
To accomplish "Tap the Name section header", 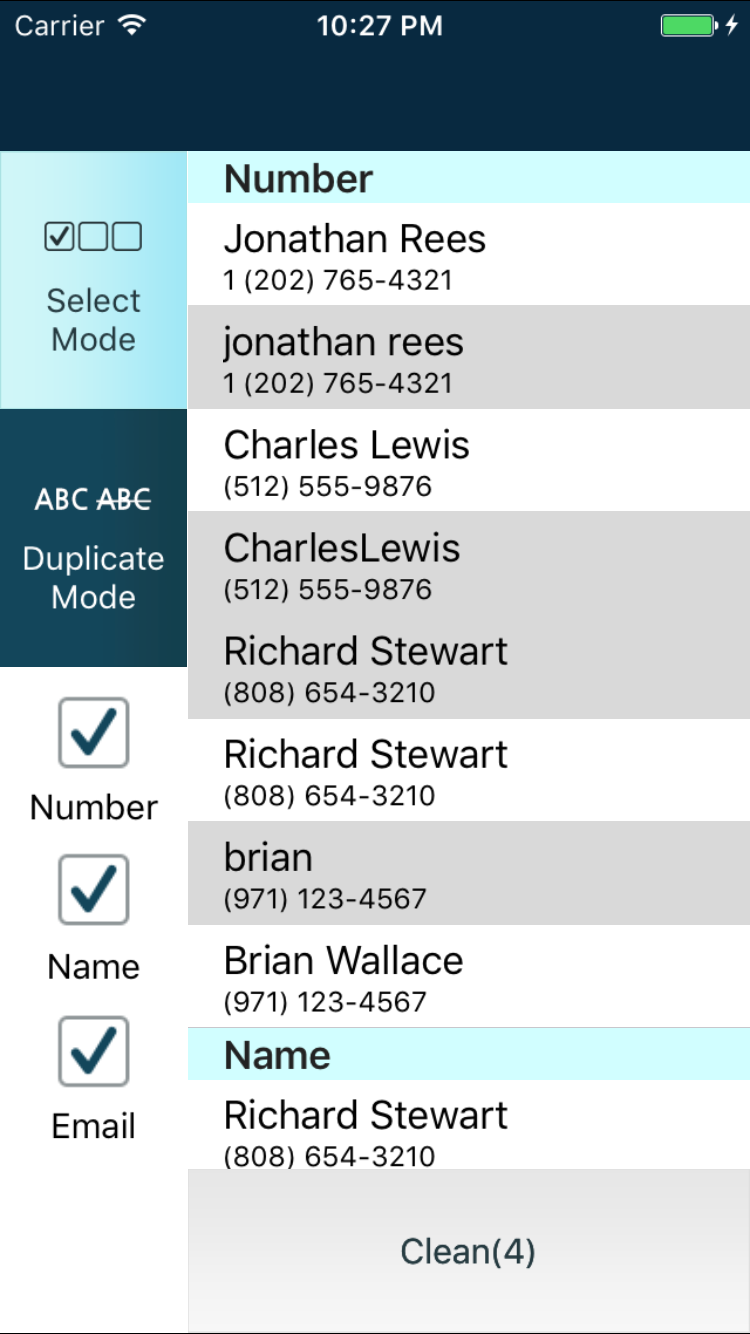I will point(468,1055).
